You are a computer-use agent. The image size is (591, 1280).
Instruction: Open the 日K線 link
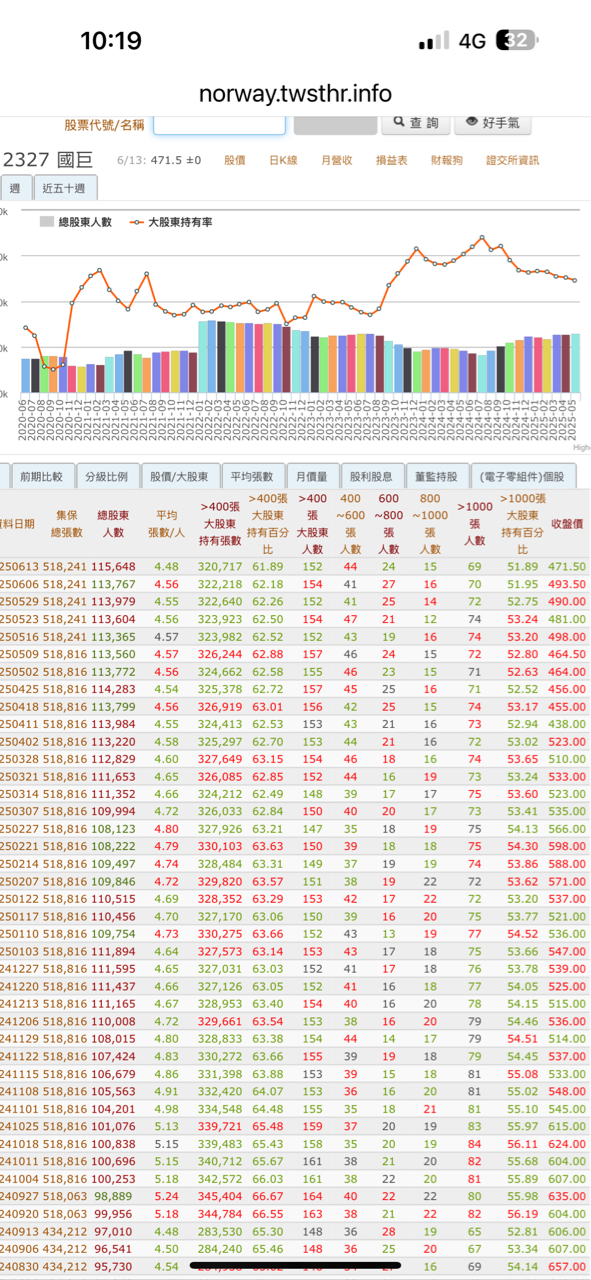283,160
